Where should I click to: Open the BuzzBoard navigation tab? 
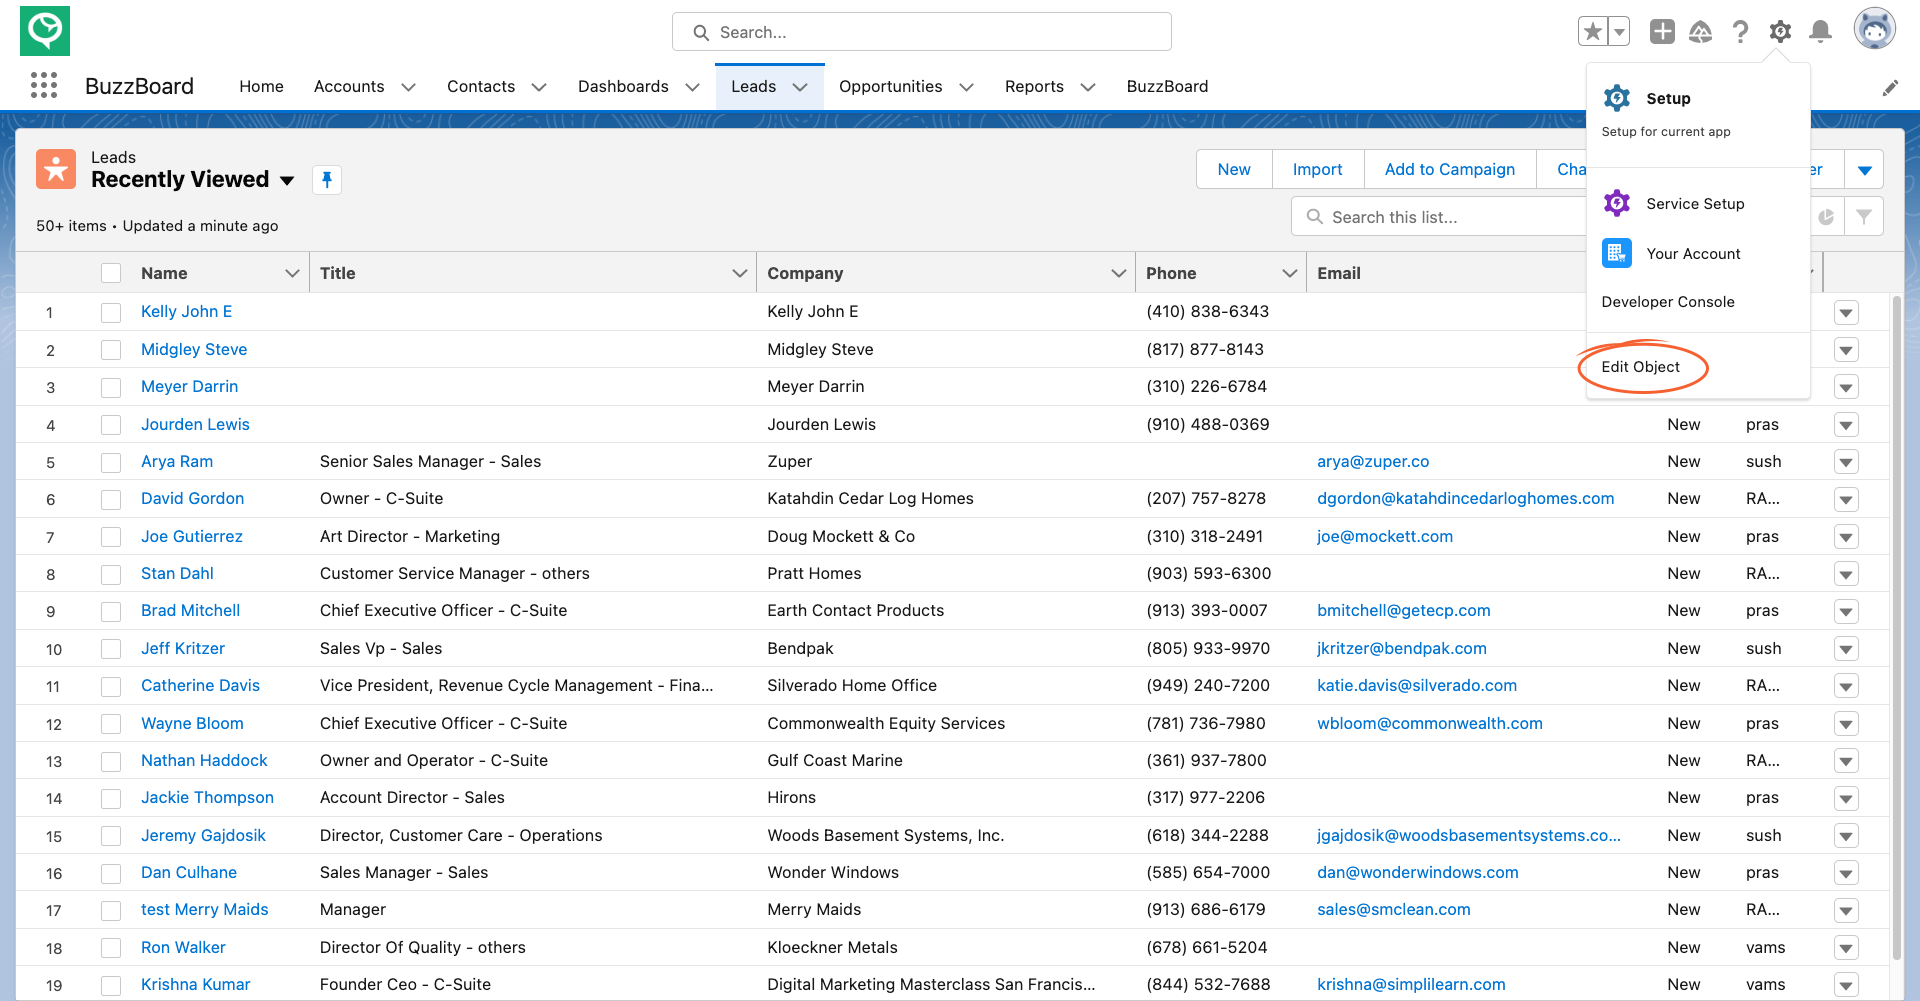pos(1167,86)
